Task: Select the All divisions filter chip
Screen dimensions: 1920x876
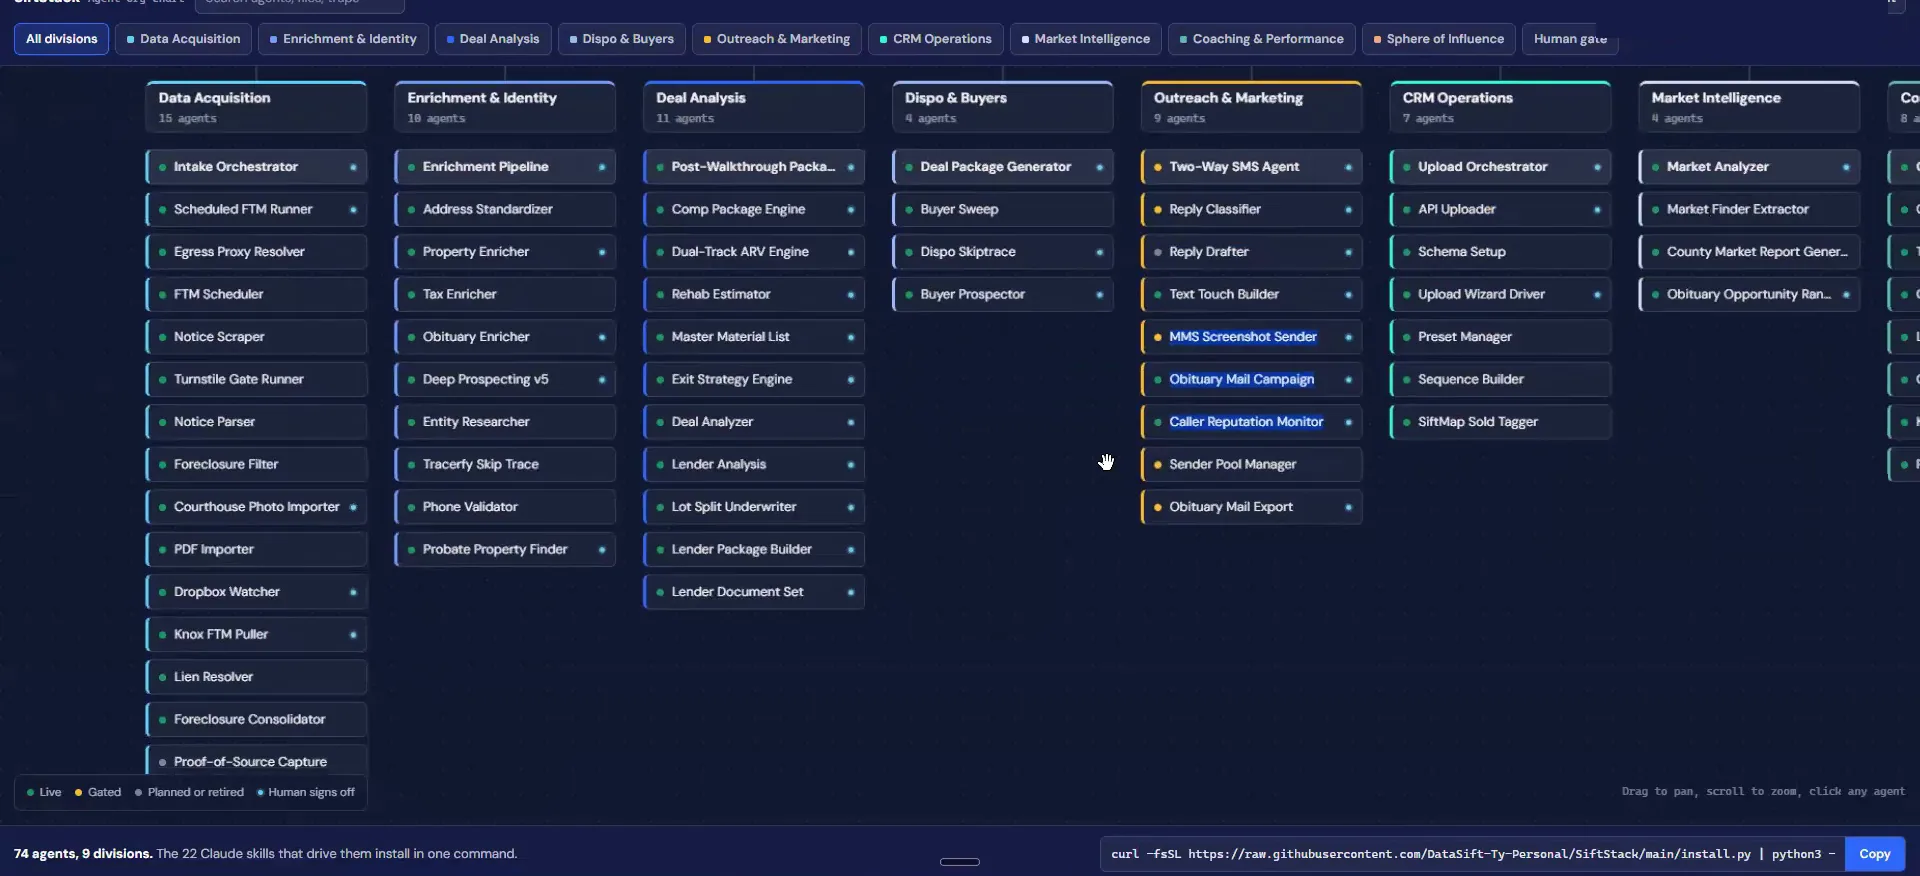Action: (61, 39)
